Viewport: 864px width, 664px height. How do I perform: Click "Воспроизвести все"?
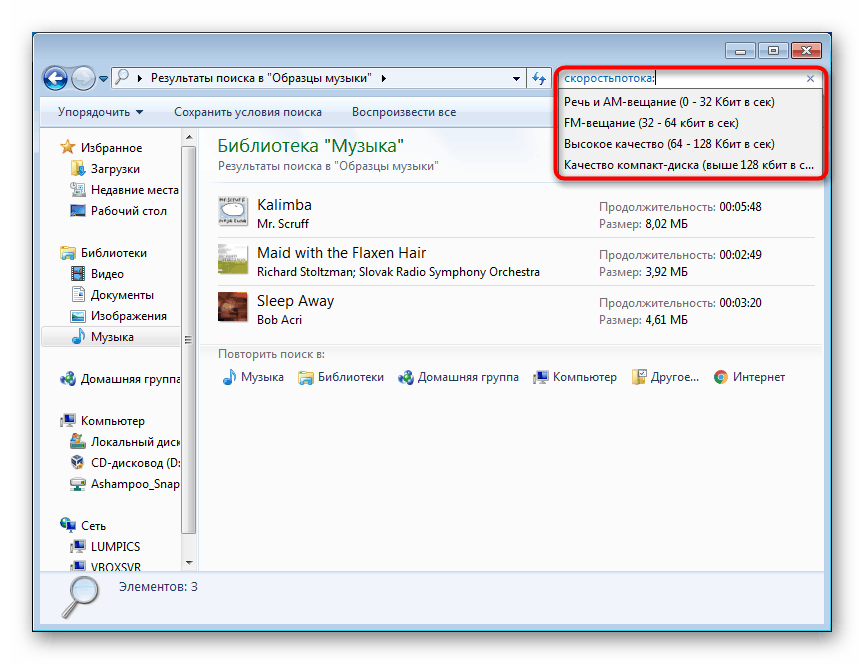(404, 112)
